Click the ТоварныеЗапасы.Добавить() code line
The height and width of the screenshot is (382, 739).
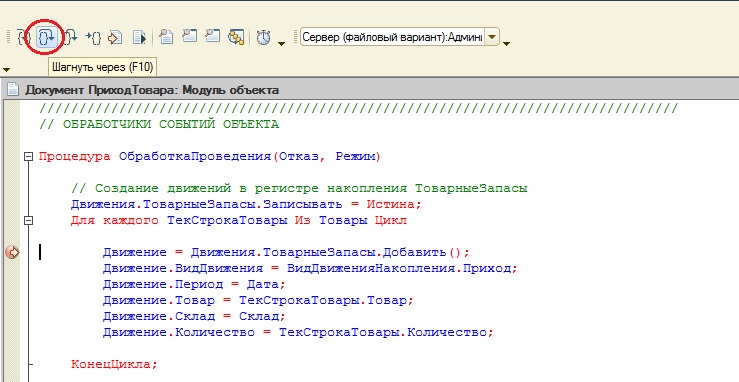point(286,252)
